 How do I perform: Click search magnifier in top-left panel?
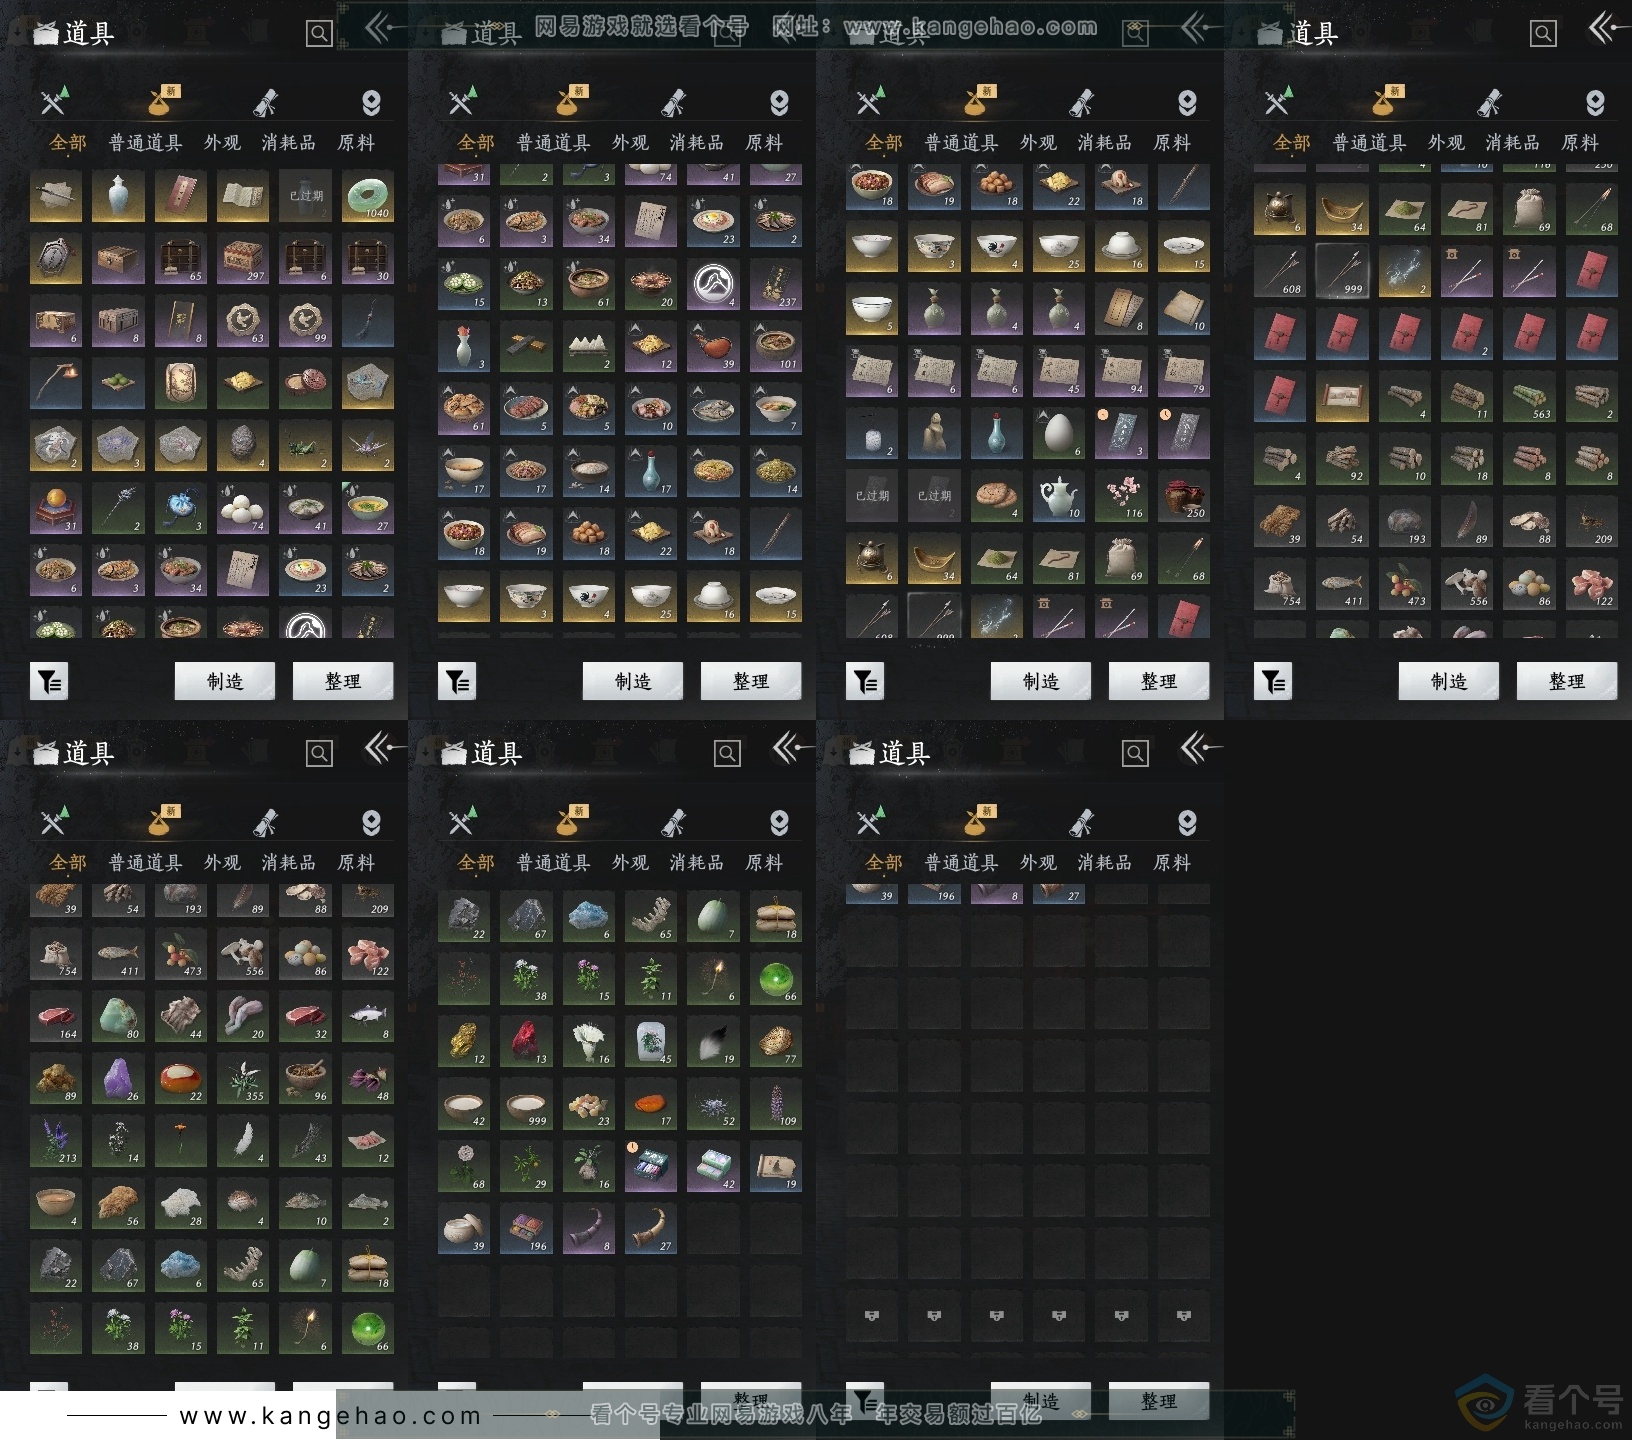319,34
